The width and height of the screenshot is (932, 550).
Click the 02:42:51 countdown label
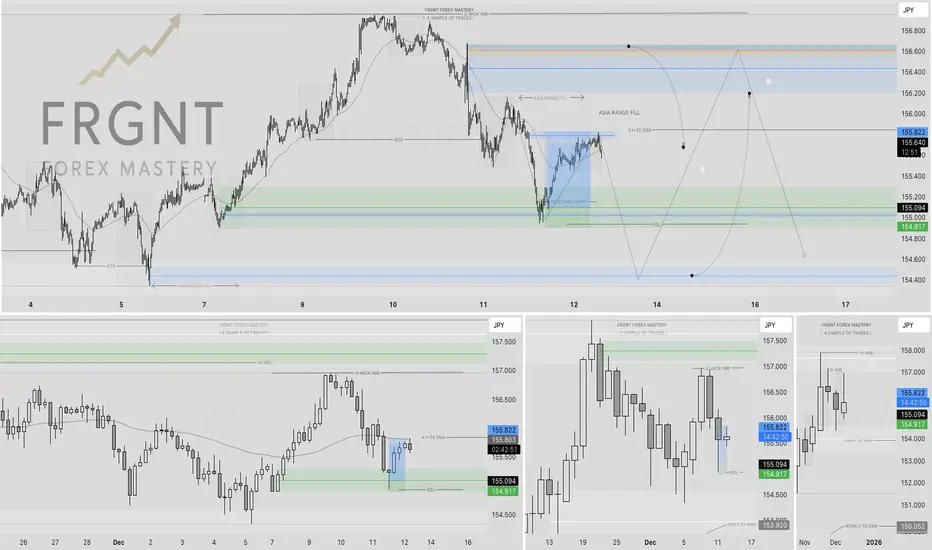coord(503,450)
